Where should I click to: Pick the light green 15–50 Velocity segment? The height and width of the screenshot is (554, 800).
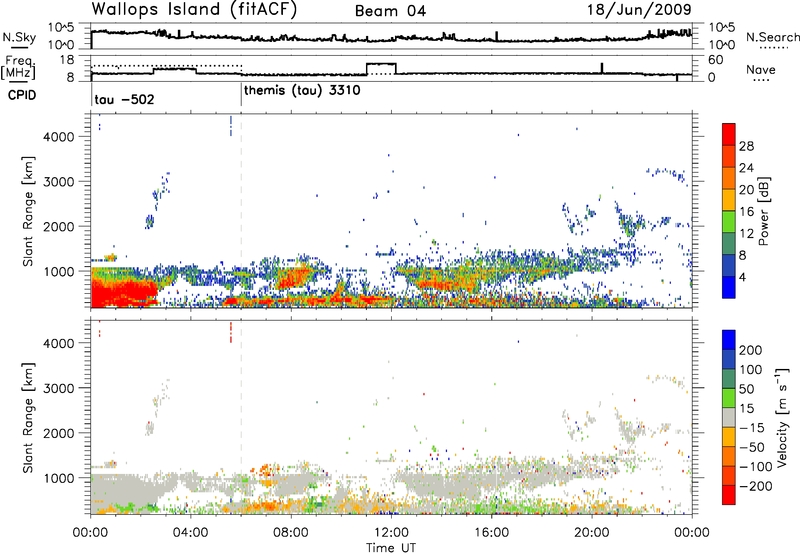pyautogui.click(x=729, y=397)
